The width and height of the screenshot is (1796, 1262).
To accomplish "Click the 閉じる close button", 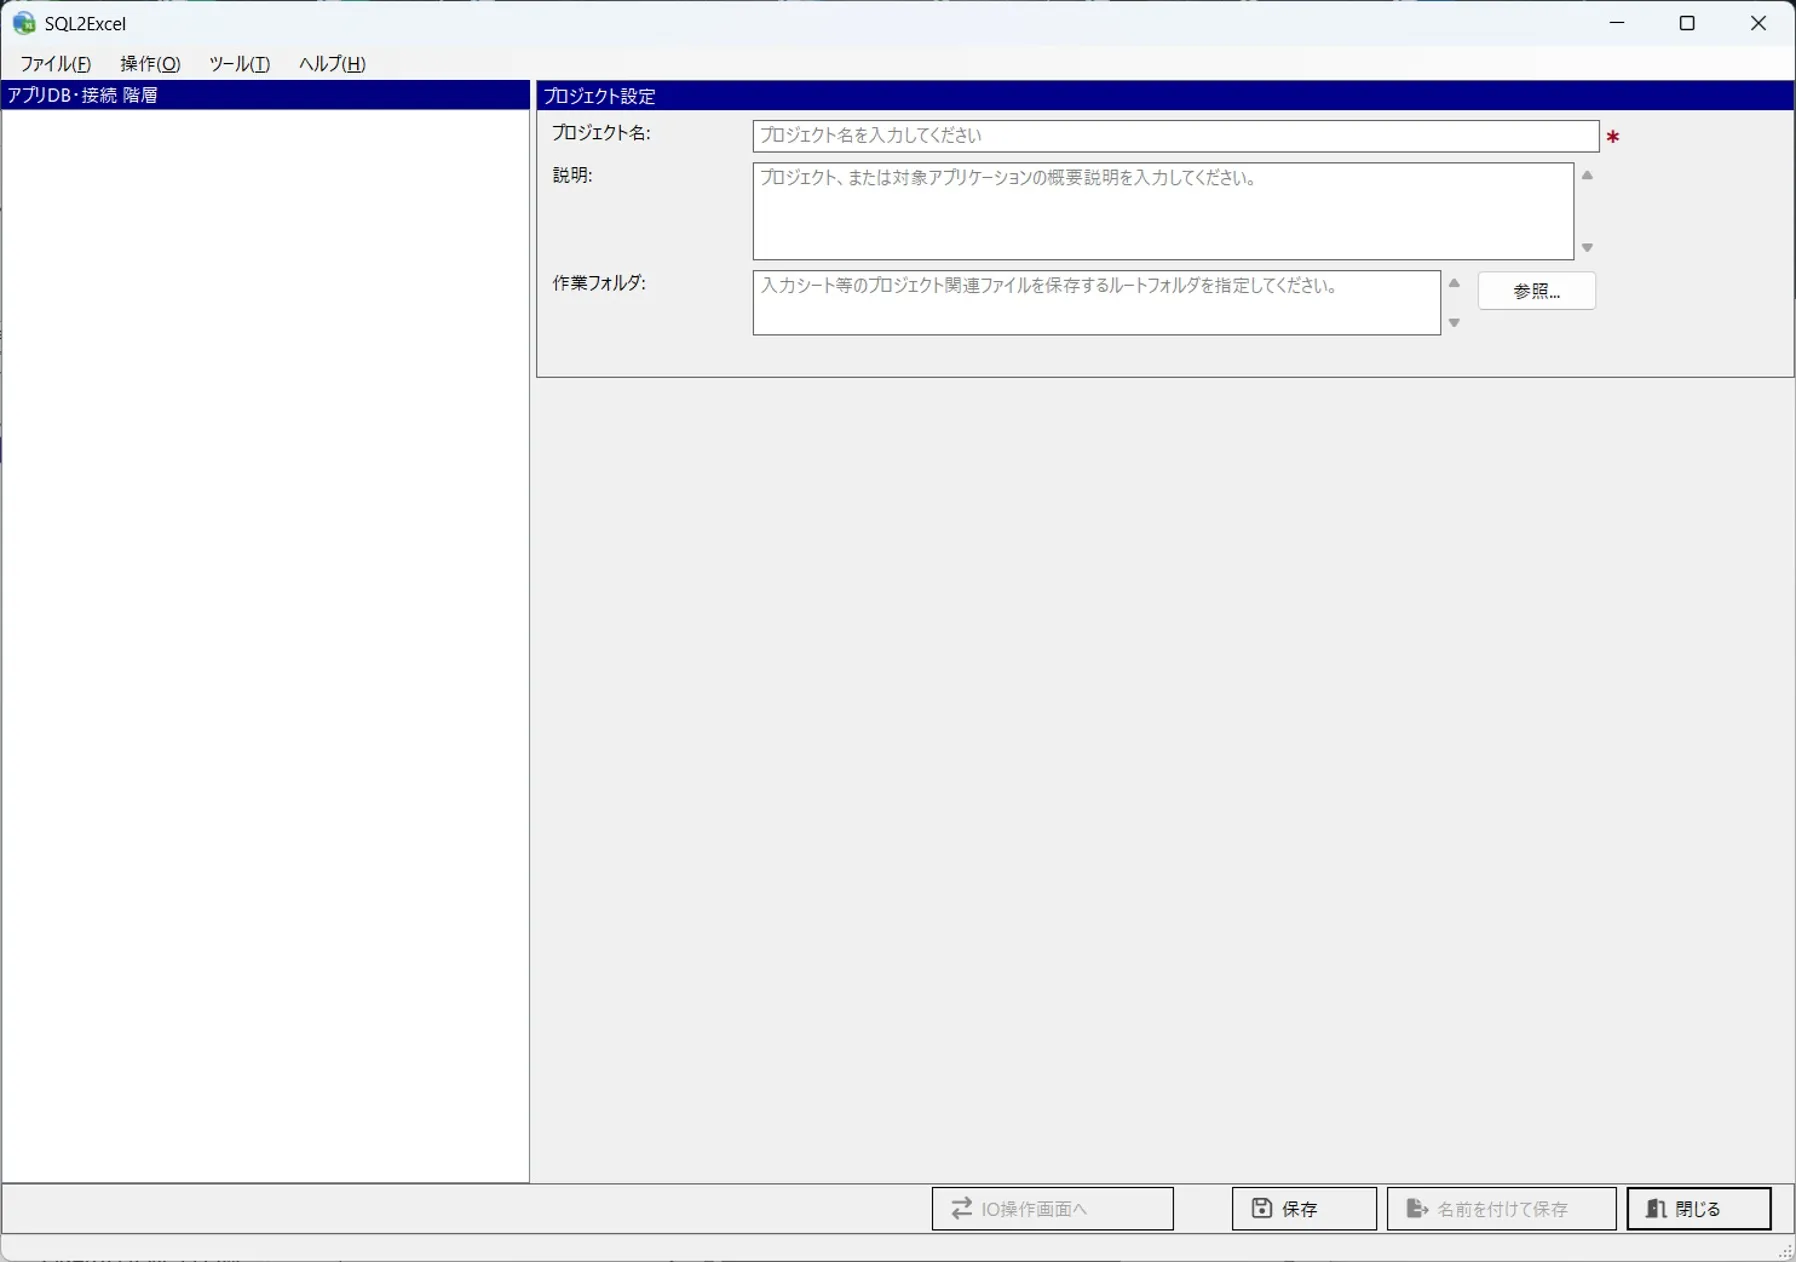I will tap(1699, 1209).
